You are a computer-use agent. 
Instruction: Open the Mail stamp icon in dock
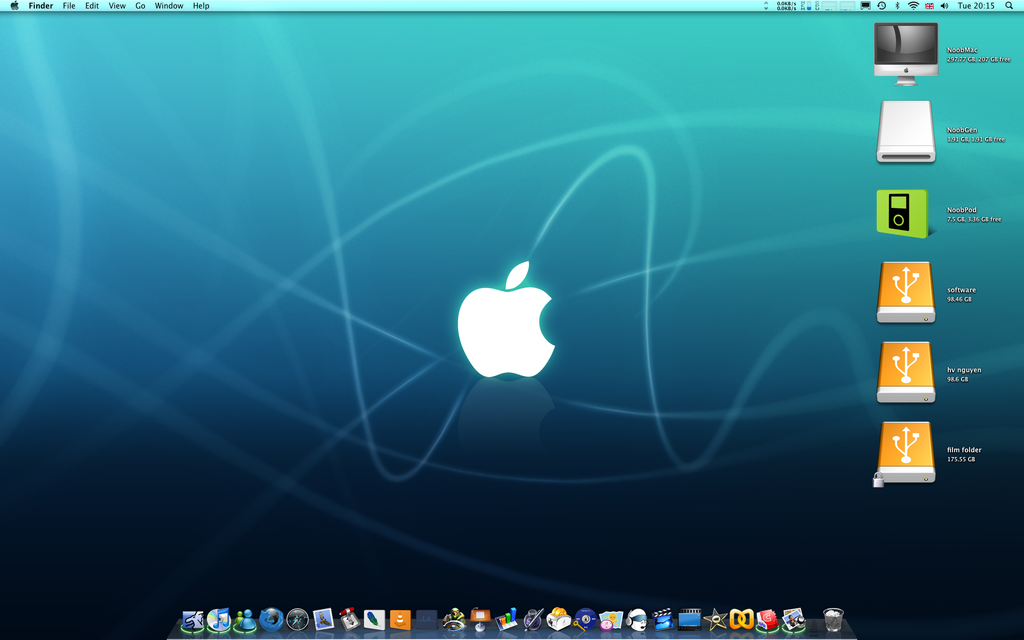click(323, 619)
